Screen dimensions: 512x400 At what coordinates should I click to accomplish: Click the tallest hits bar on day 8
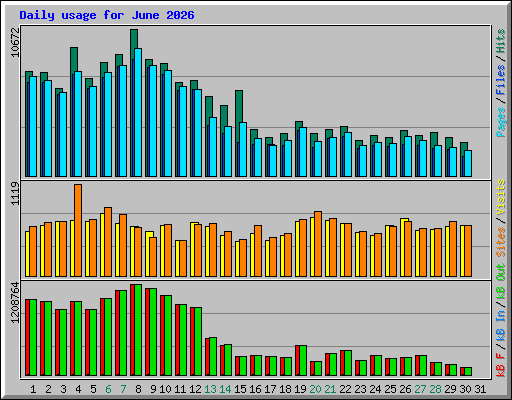134,39
